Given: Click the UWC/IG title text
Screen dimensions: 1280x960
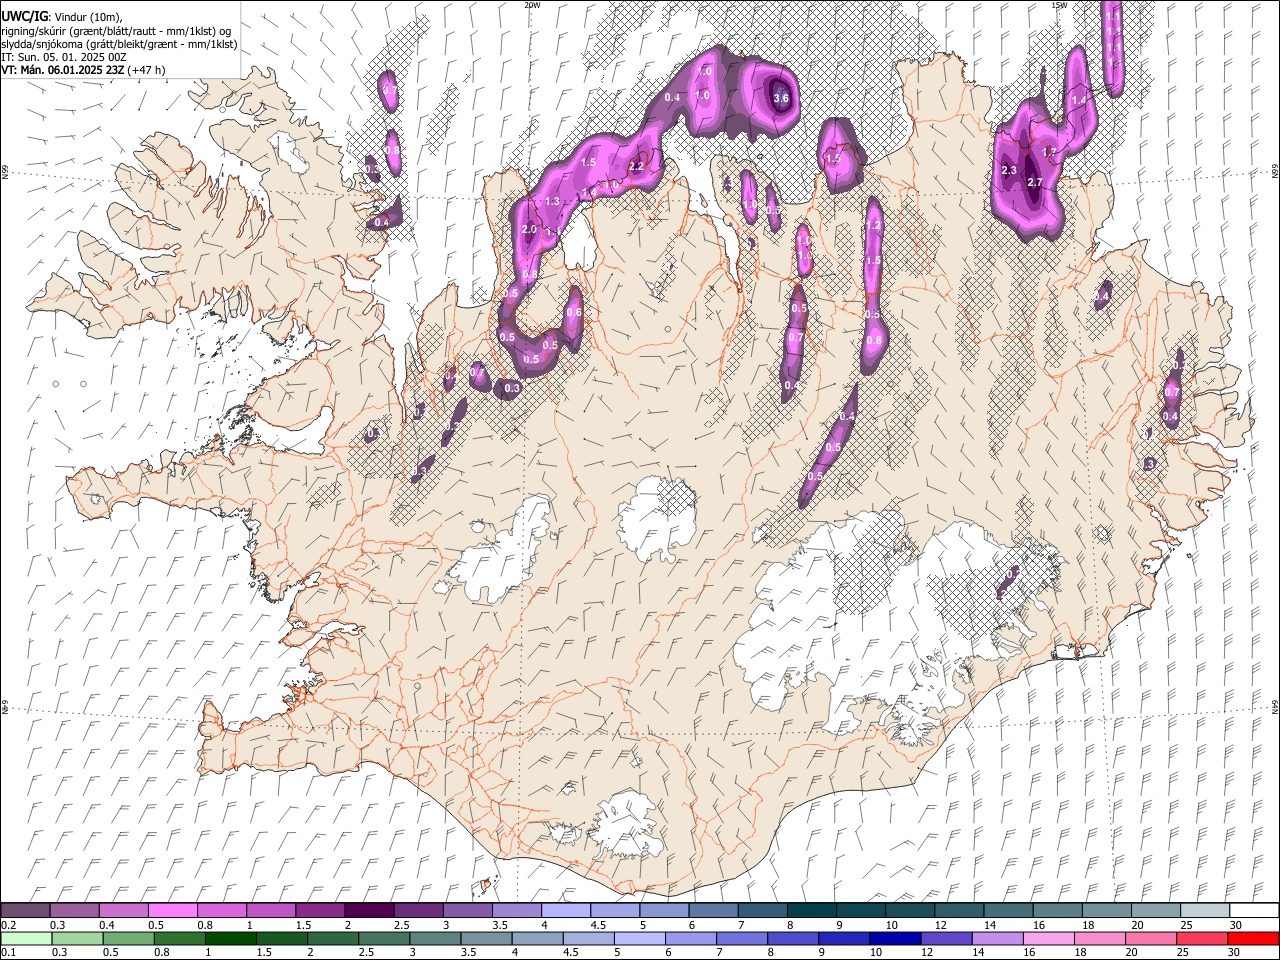Looking at the screenshot, I should coord(23,16).
